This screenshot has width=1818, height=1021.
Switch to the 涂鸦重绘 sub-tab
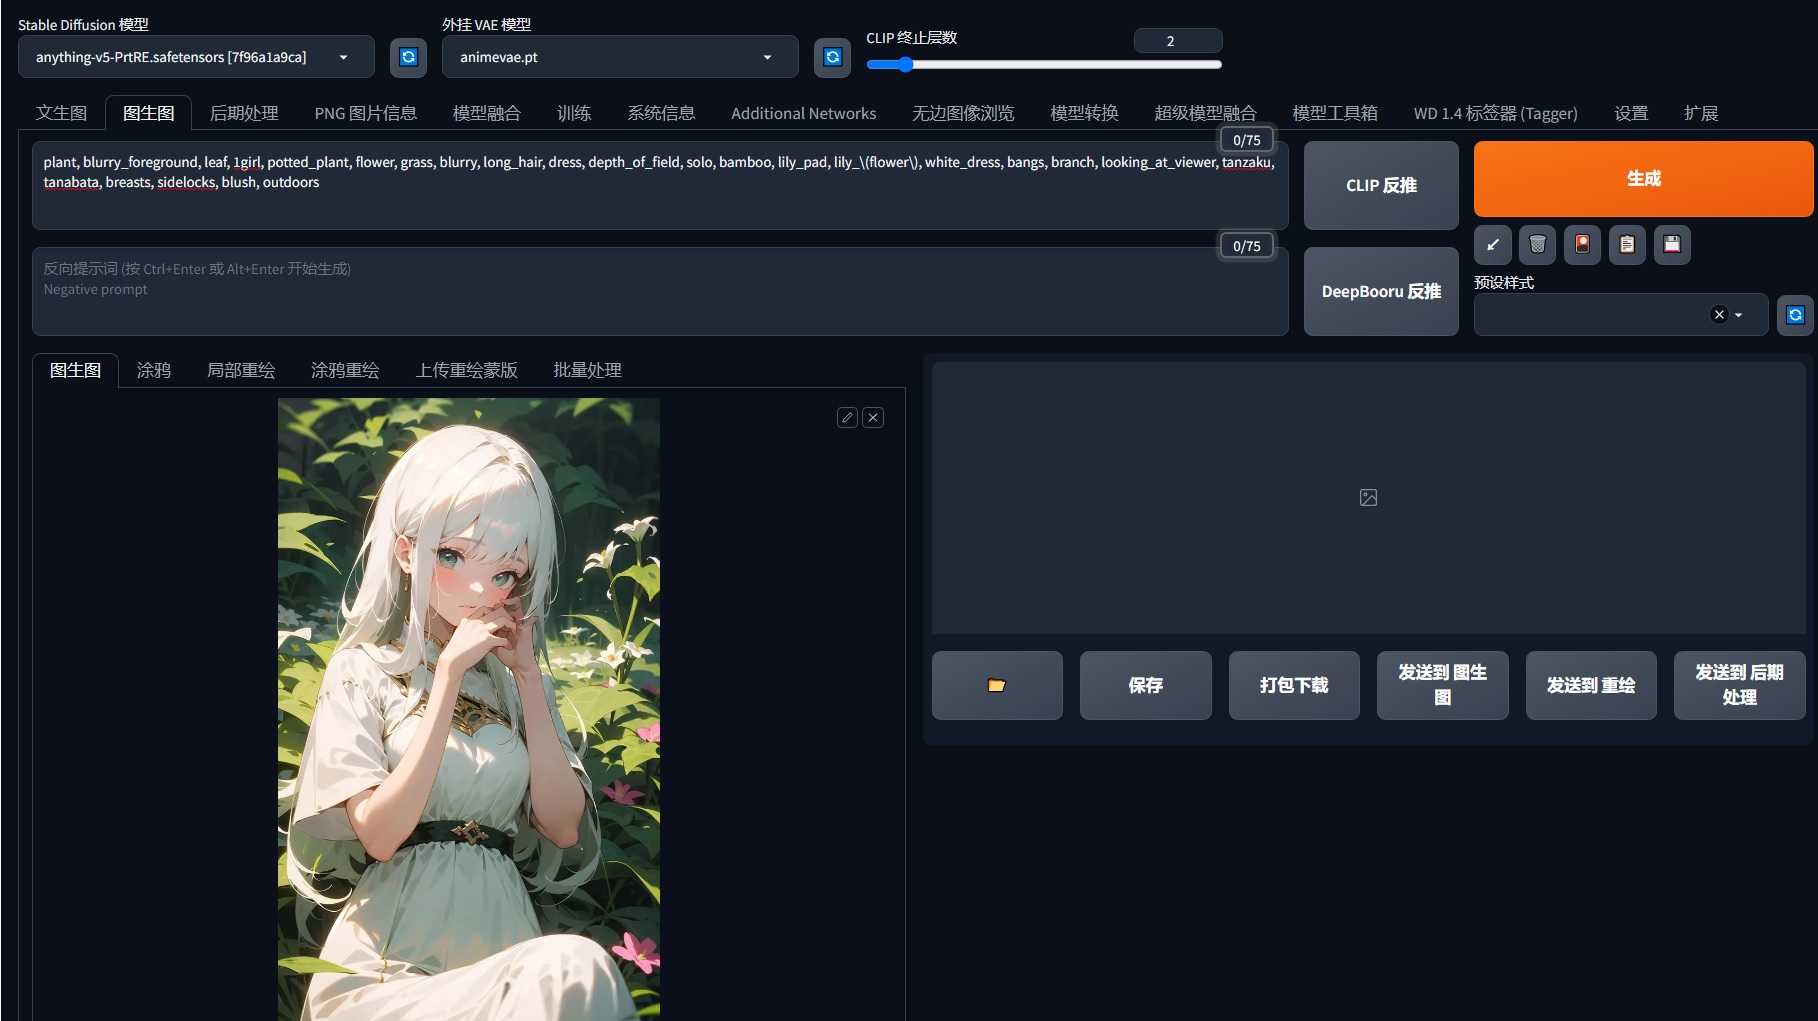coord(345,370)
